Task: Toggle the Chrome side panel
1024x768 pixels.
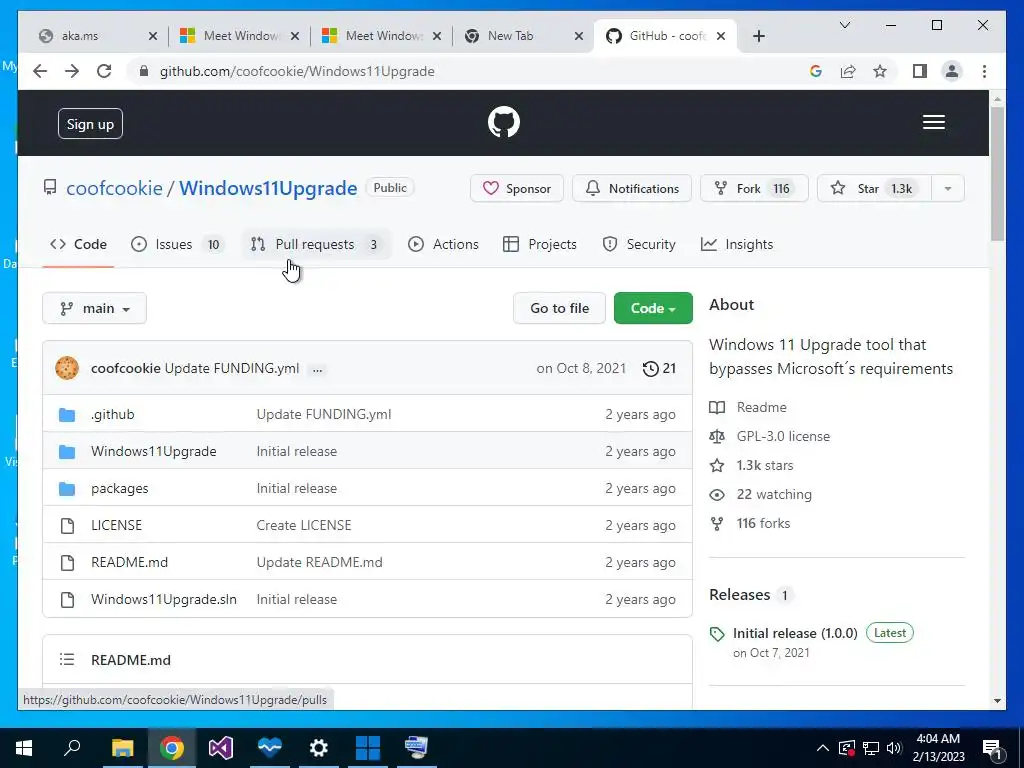Action: click(x=920, y=71)
